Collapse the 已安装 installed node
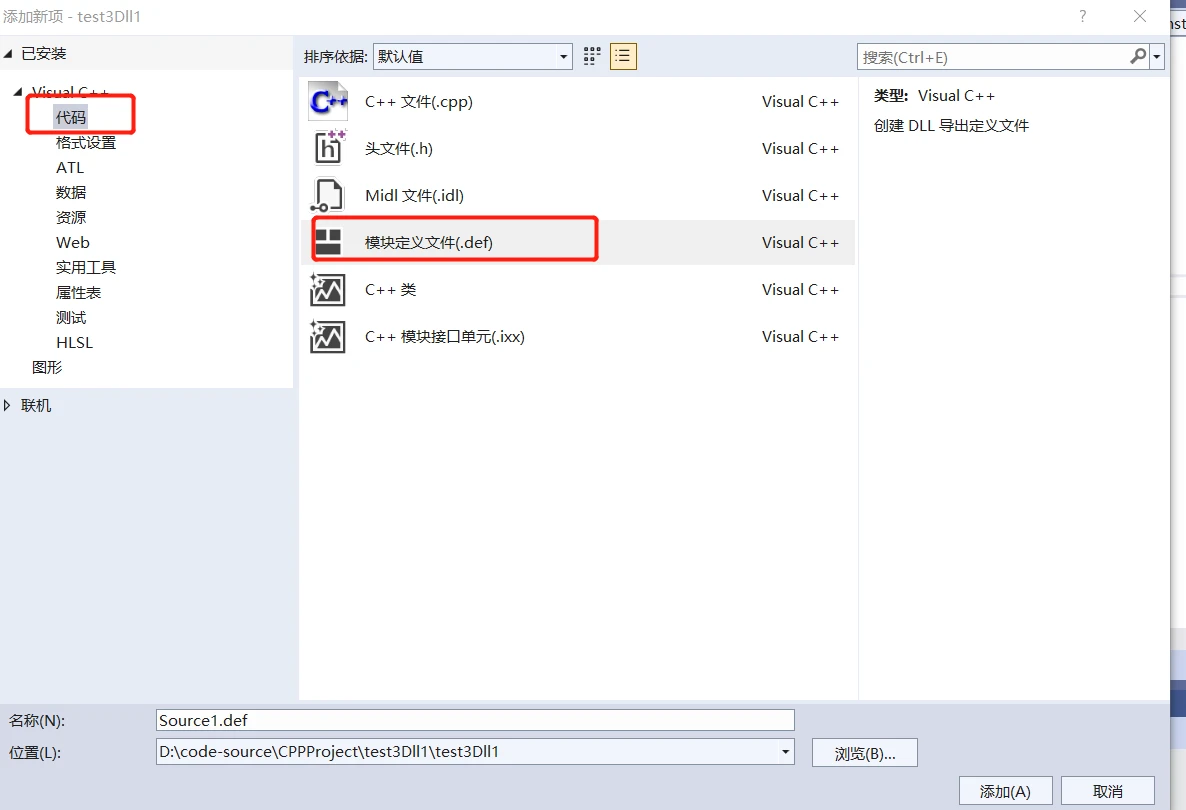This screenshot has width=1186, height=810. pos(8,53)
